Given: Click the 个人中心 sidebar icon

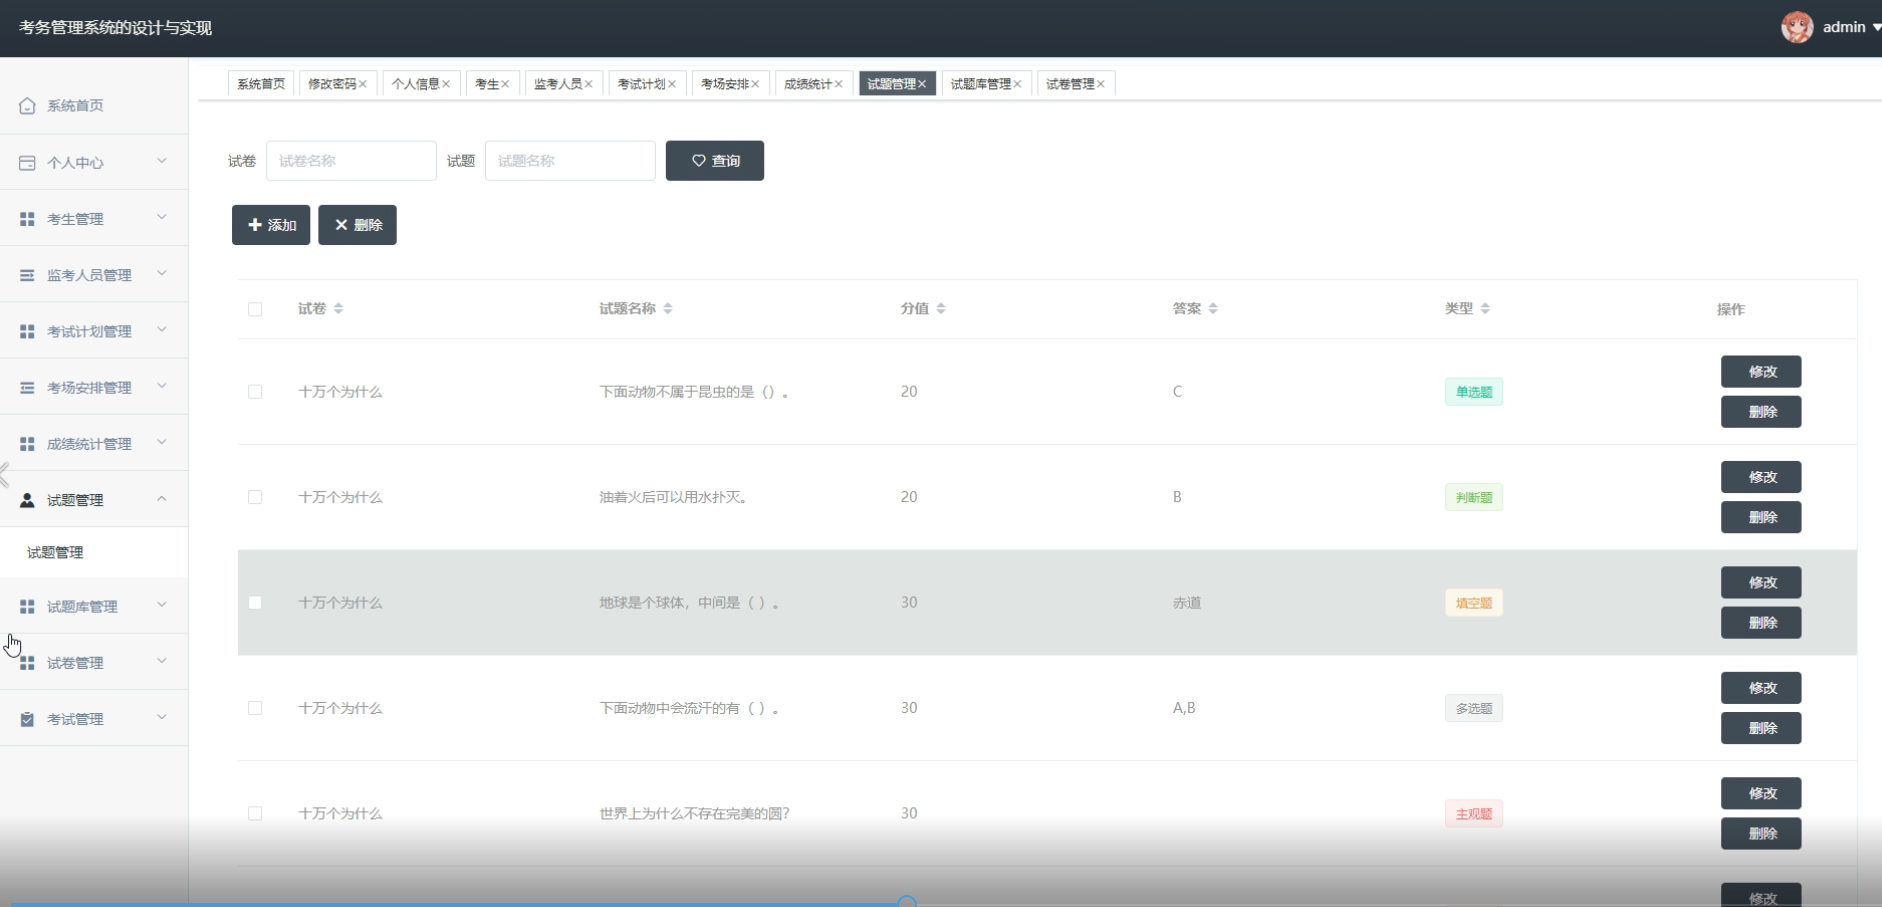Looking at the screenshot, I should 27,162.
